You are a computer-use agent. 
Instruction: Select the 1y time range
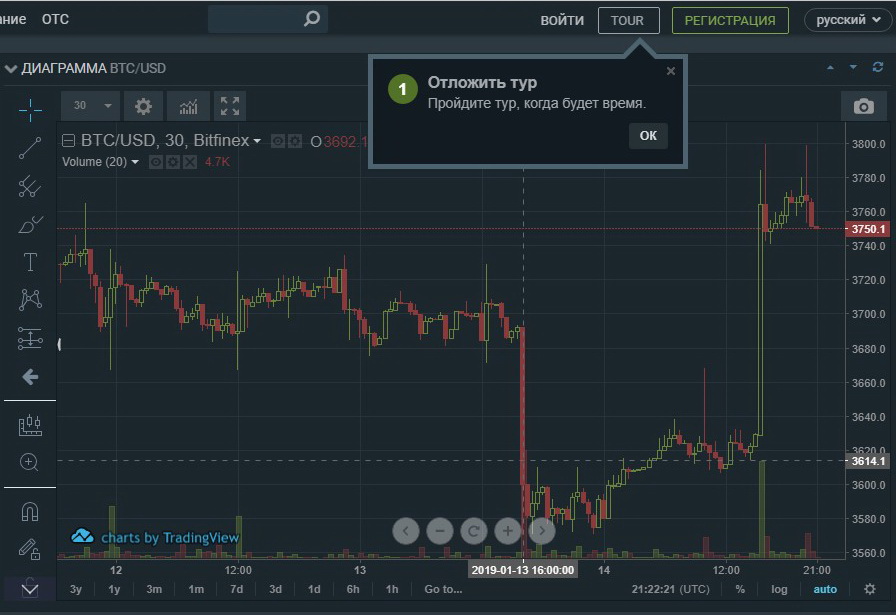click(114, 589)
